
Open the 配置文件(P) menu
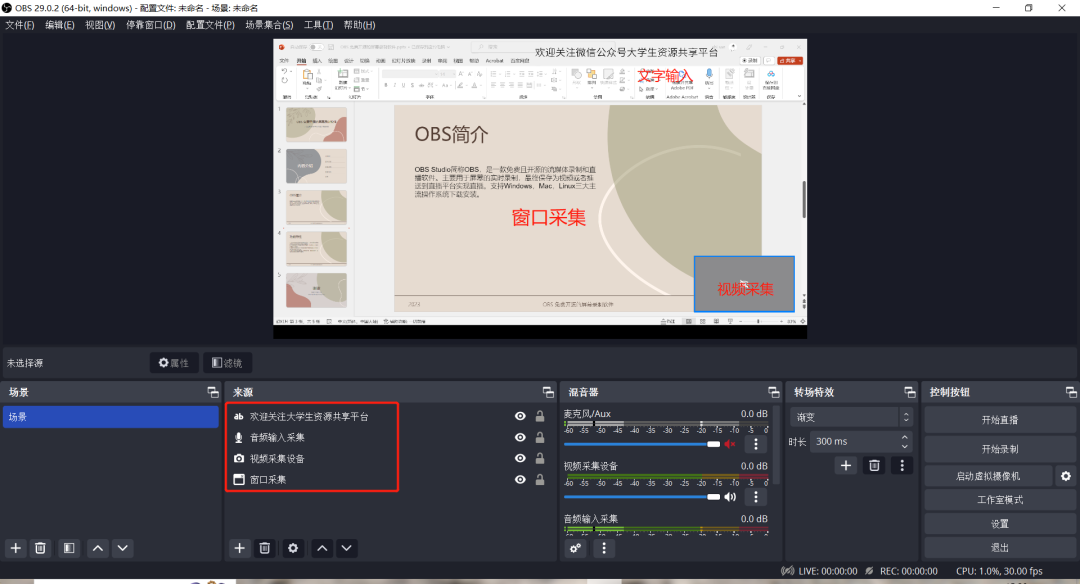[x=210, y=25]
